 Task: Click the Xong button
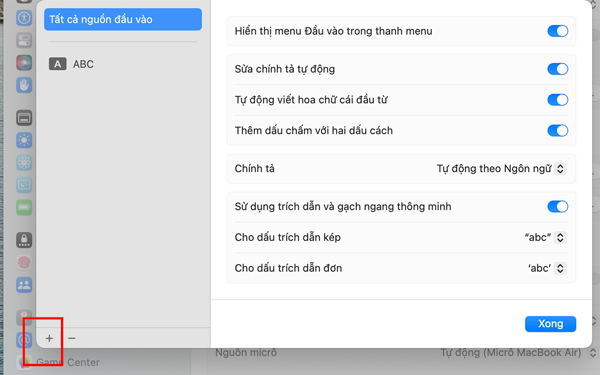[x=550, y=324]
